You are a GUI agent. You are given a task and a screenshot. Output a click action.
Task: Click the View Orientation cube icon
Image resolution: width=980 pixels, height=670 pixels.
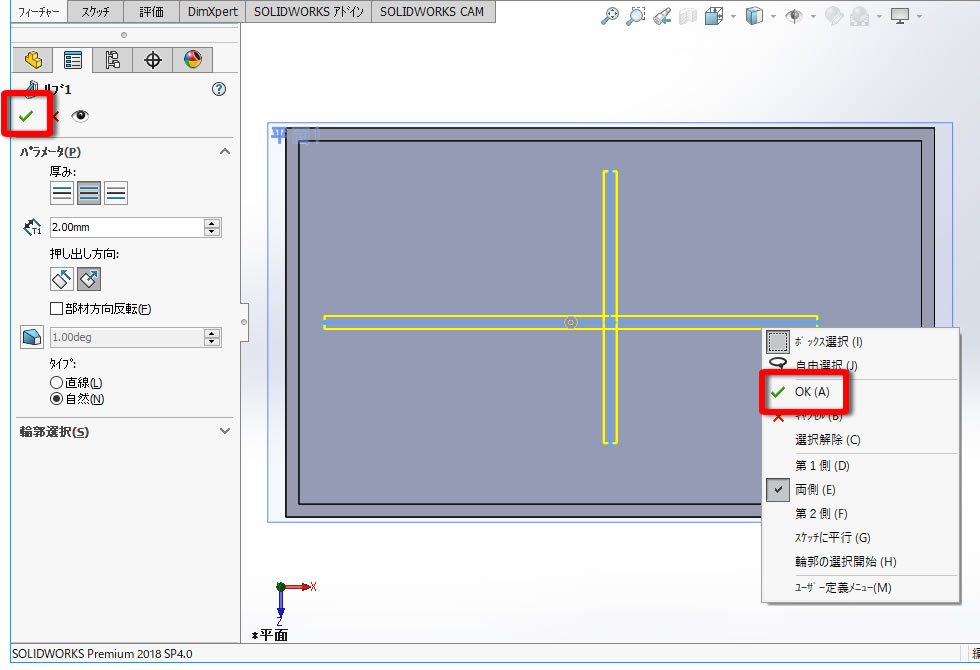[713, 16]
